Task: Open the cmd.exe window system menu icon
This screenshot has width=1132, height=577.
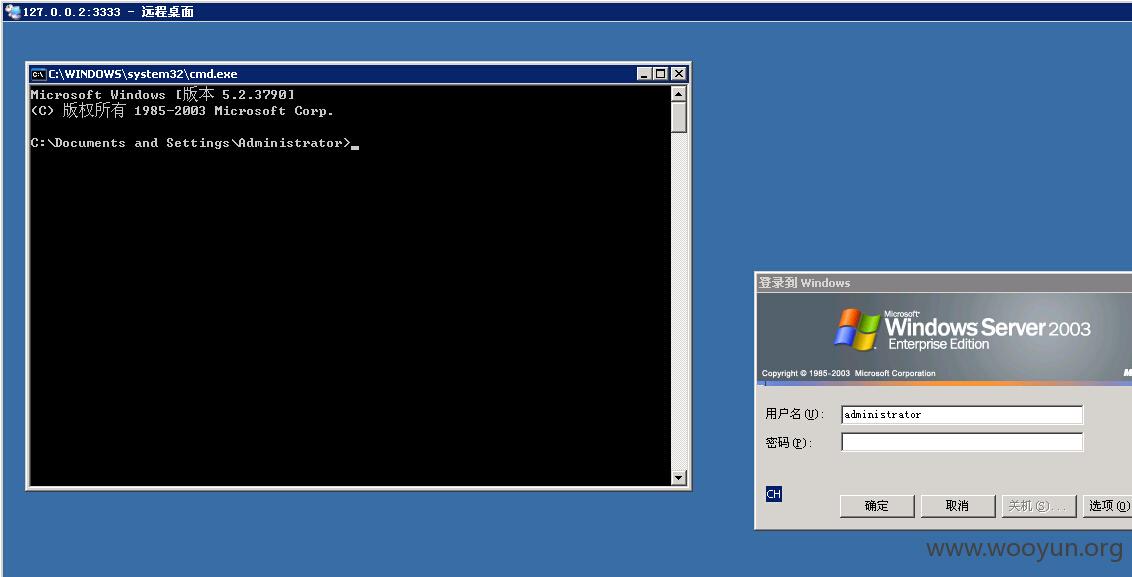Action: tap(38, 74)
